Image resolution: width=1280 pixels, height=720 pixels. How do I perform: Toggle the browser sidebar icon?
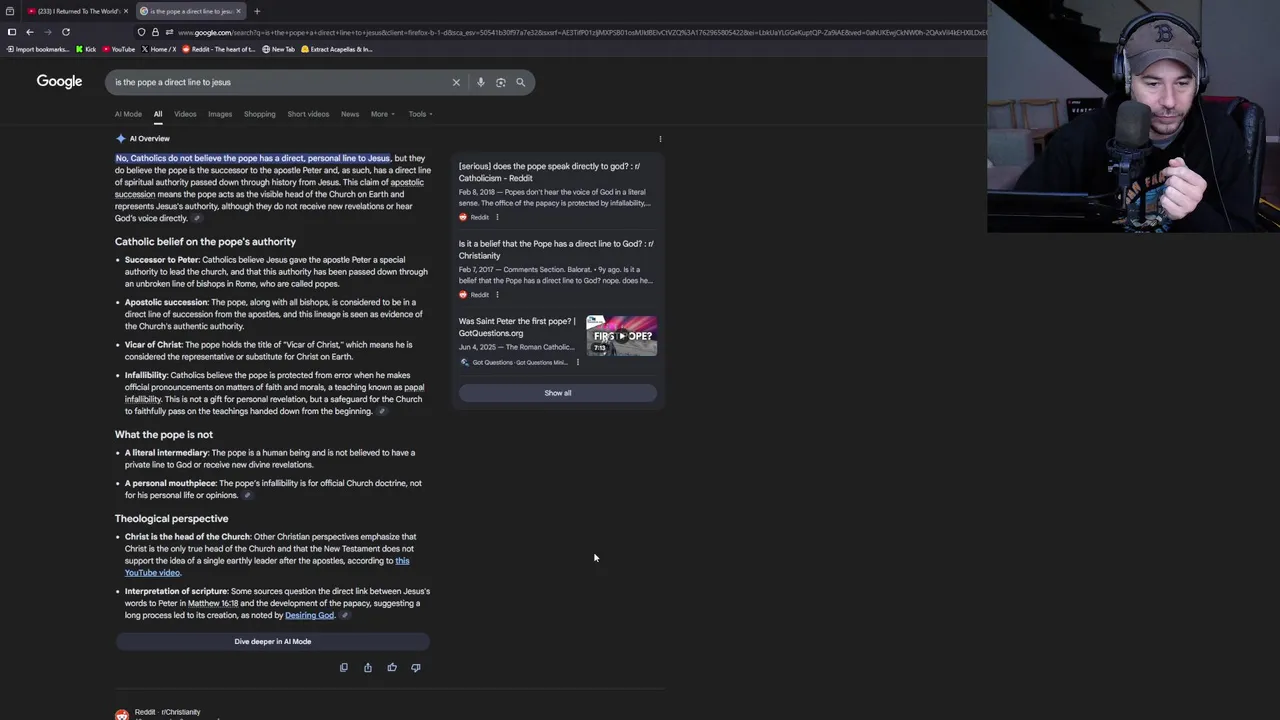coord(11,32)
